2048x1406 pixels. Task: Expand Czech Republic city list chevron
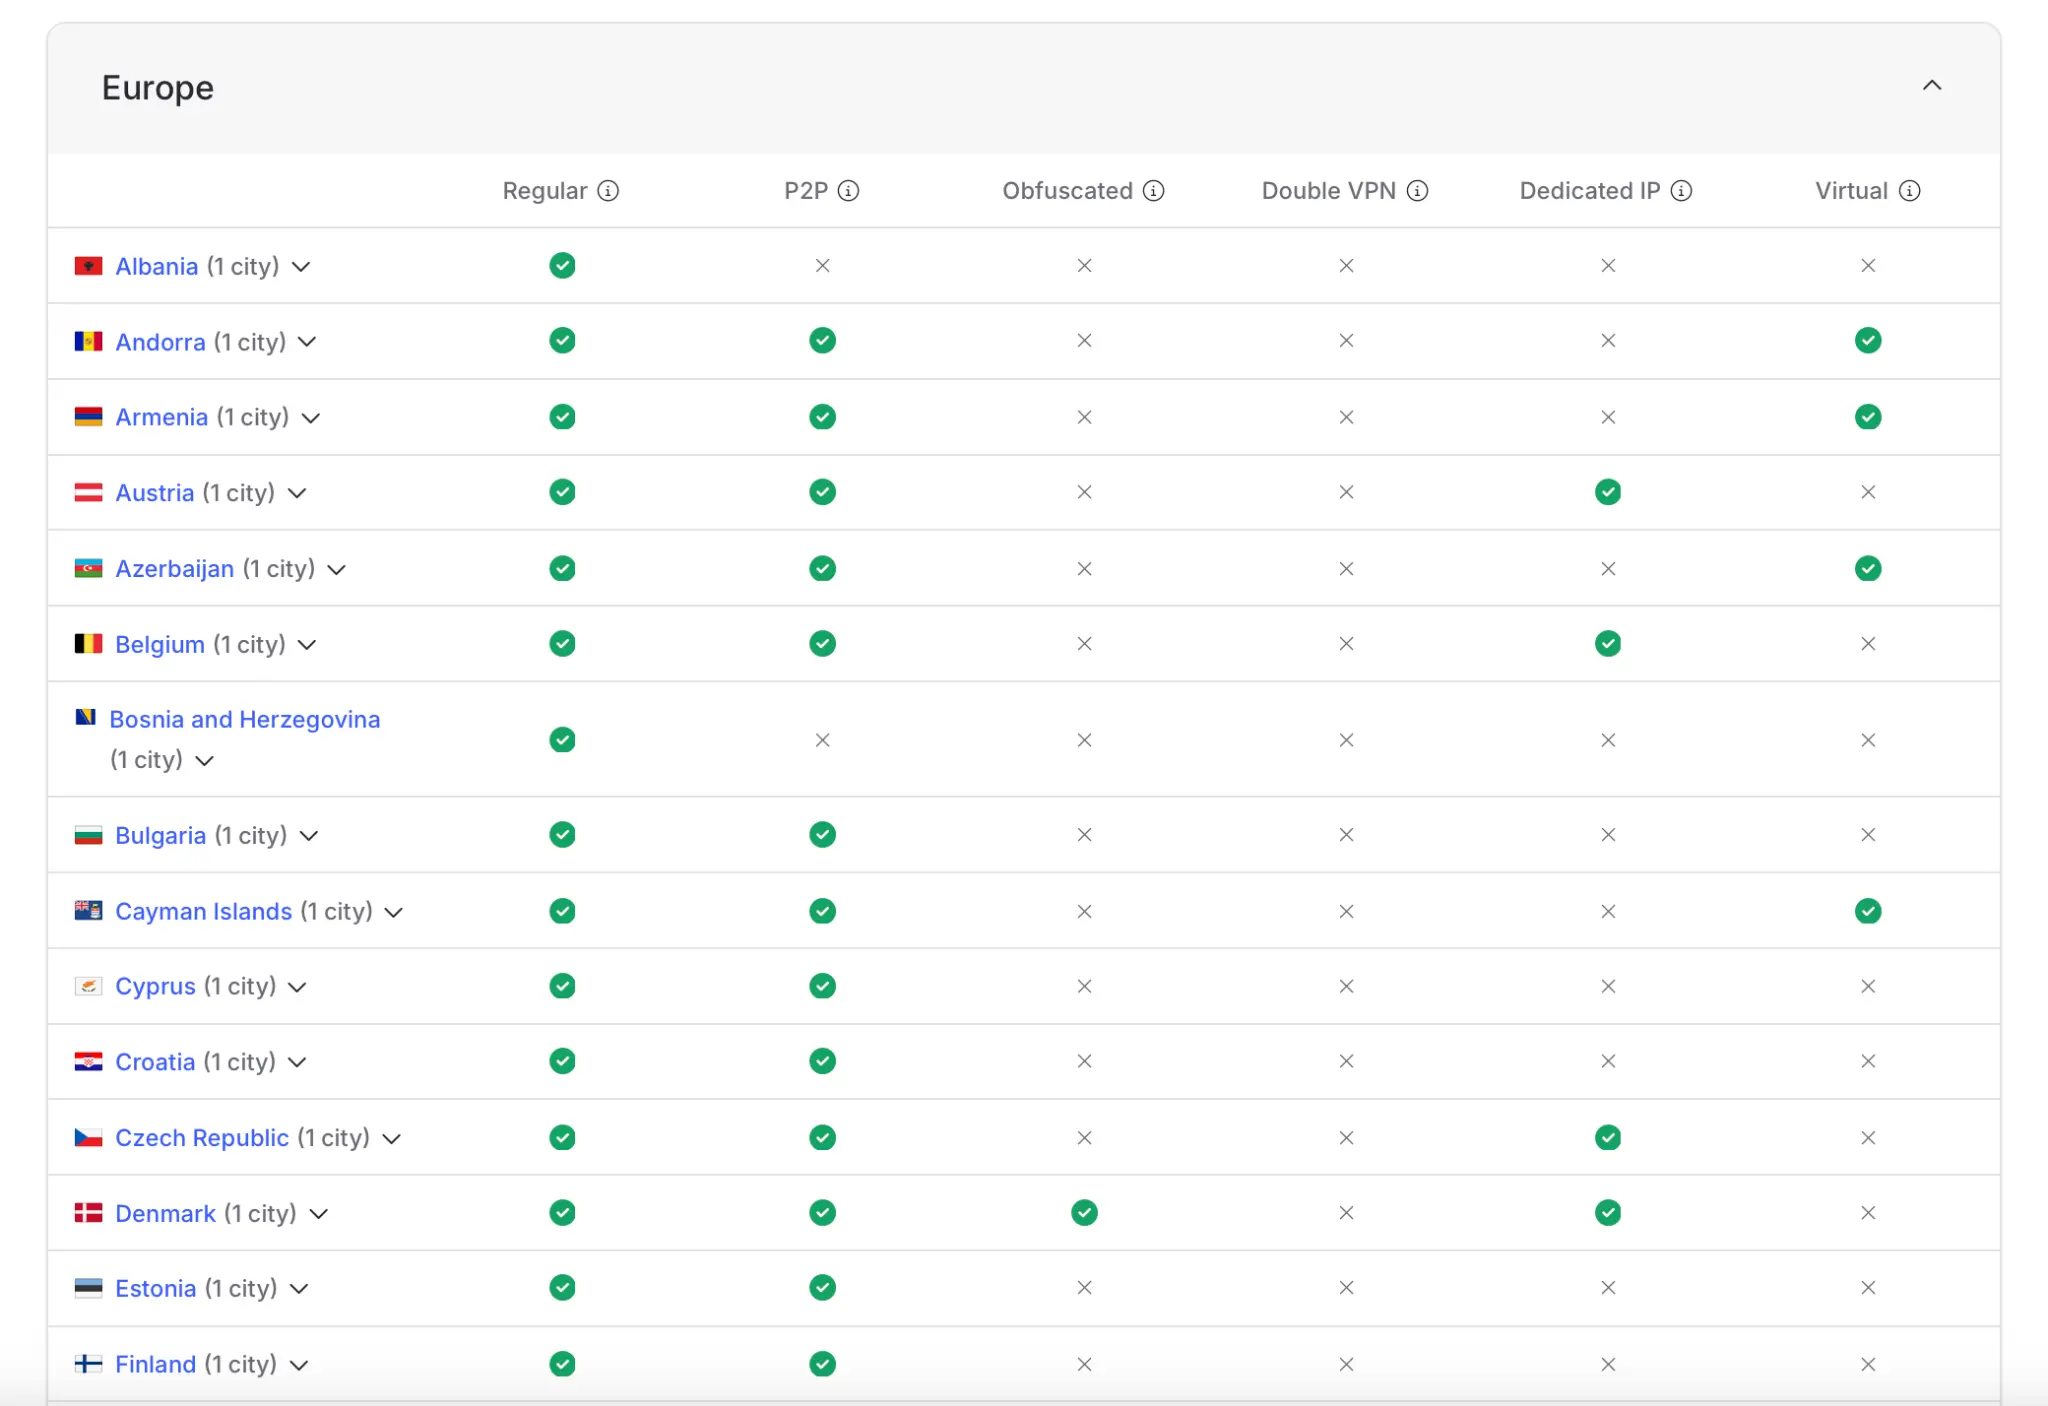(392, 1139)
